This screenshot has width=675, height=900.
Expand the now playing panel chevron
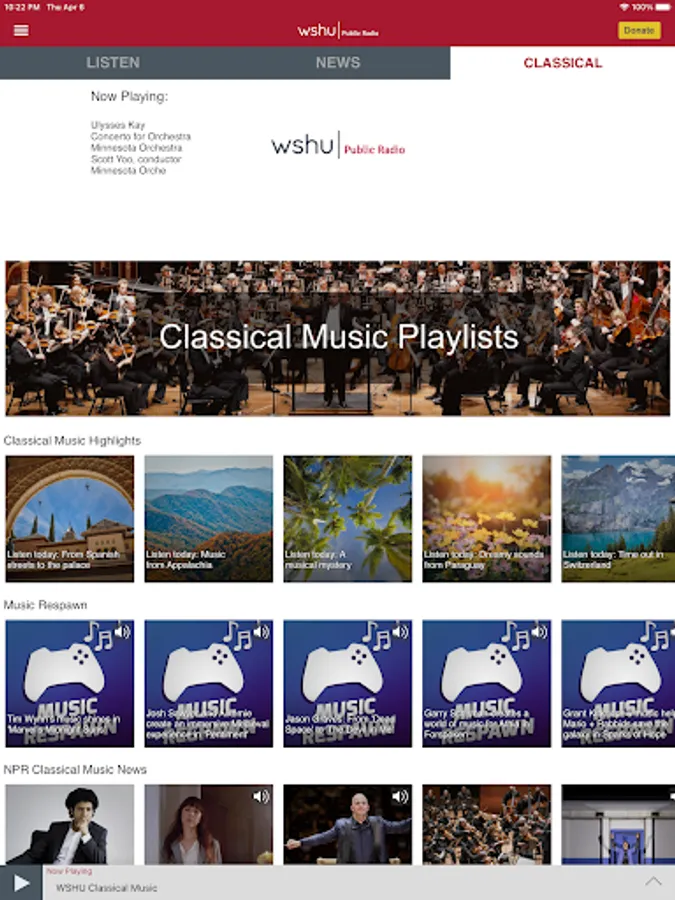tap(653, 882)
